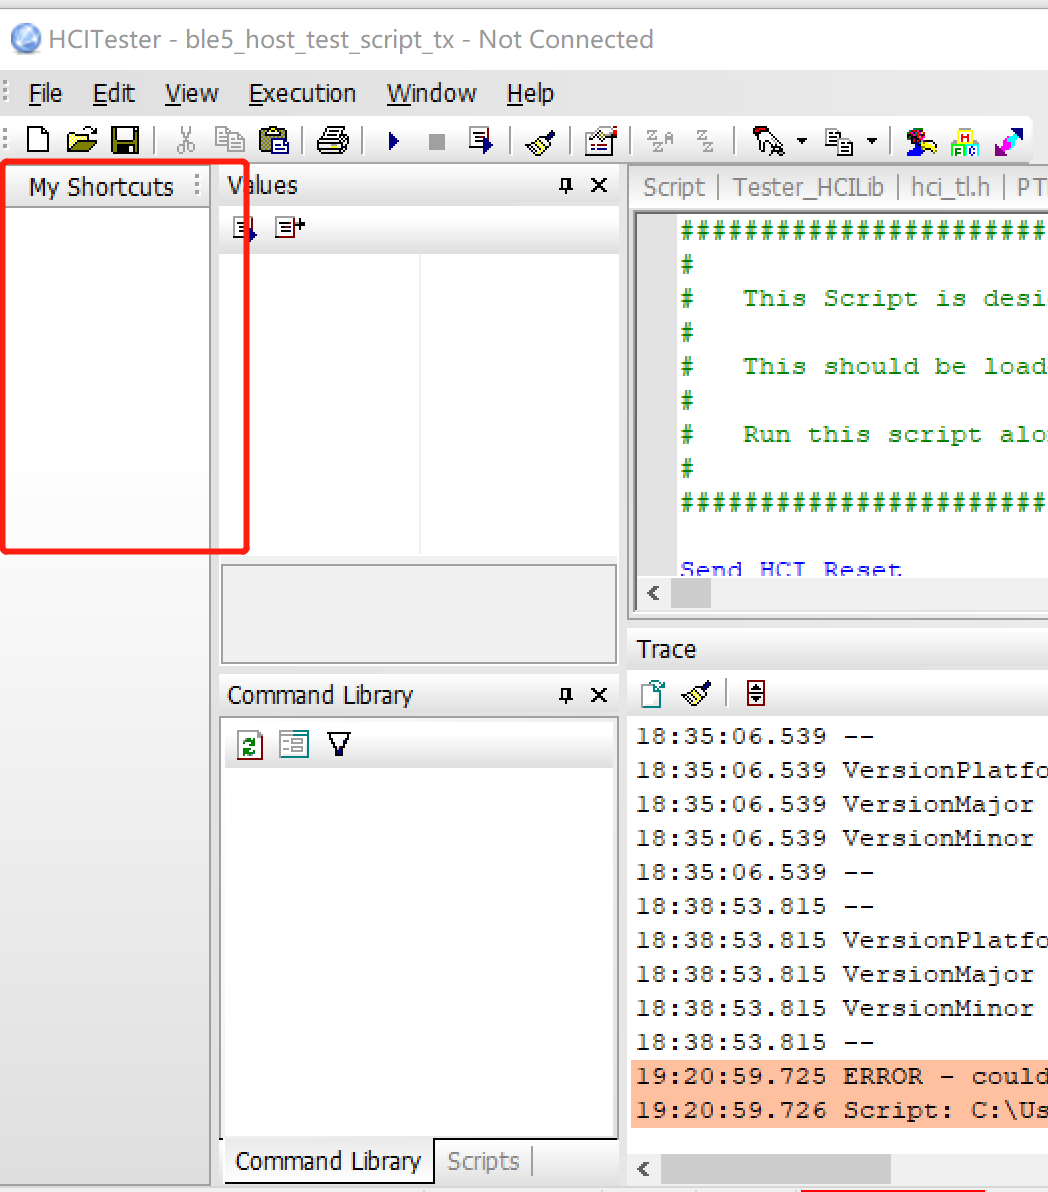
Task: Click the first sleep Zz icon in the toolbar
Action: click(659, 141)
